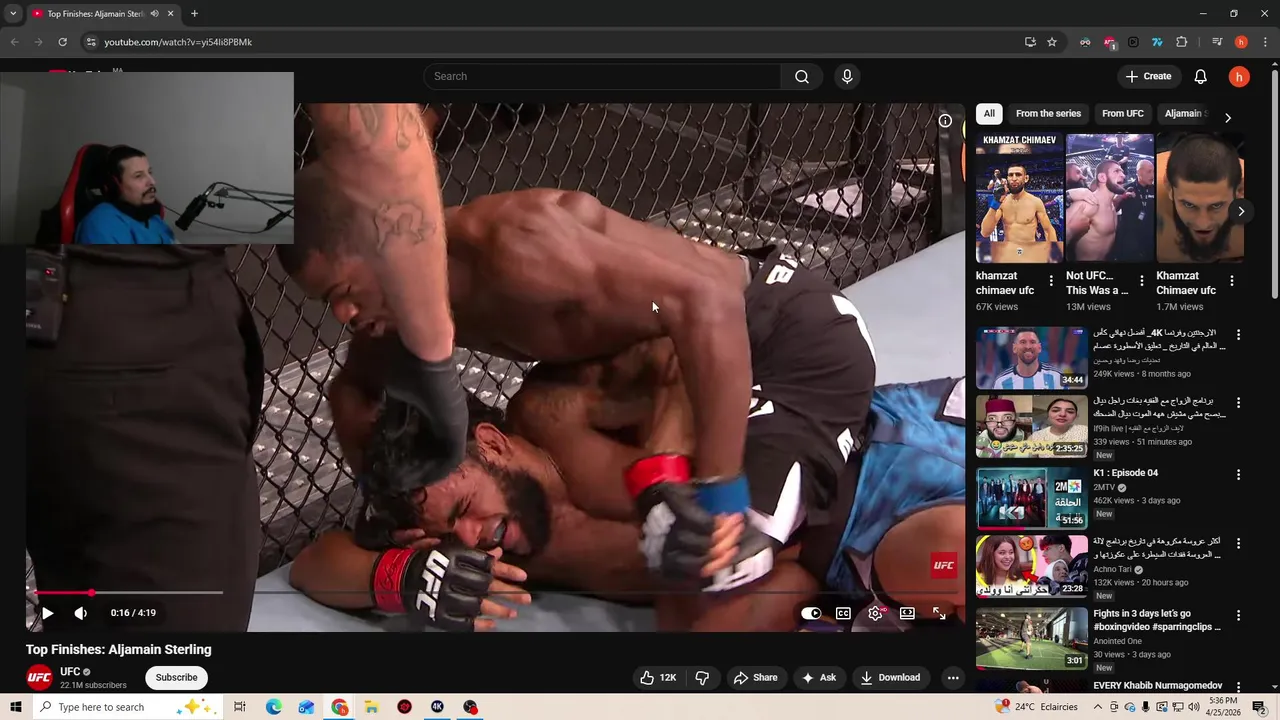Click the Download button
Image resolution: width=1280 pixels, height=720 pixels.
point(890,677)
